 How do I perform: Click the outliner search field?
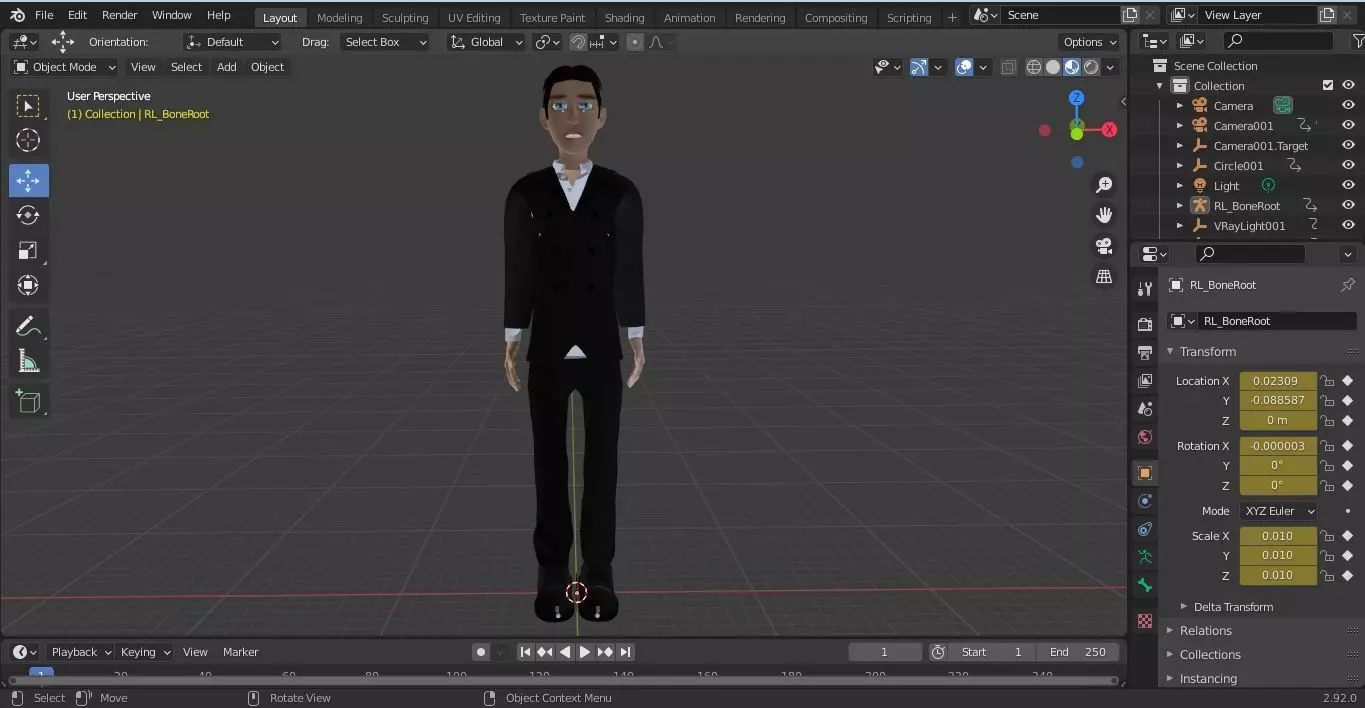point(1278,41)
